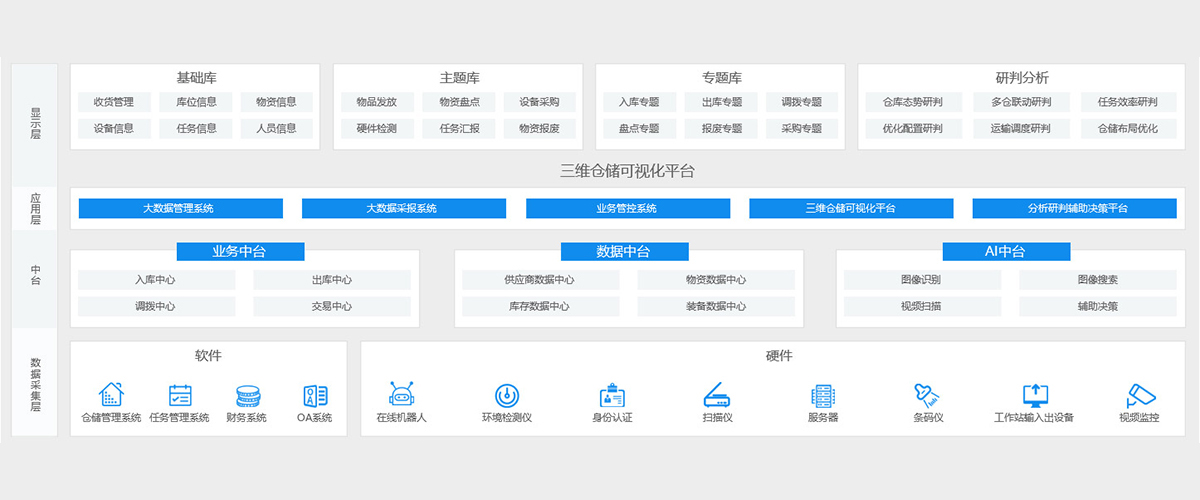Select the 物资数据中心 item

click(716, 280)
